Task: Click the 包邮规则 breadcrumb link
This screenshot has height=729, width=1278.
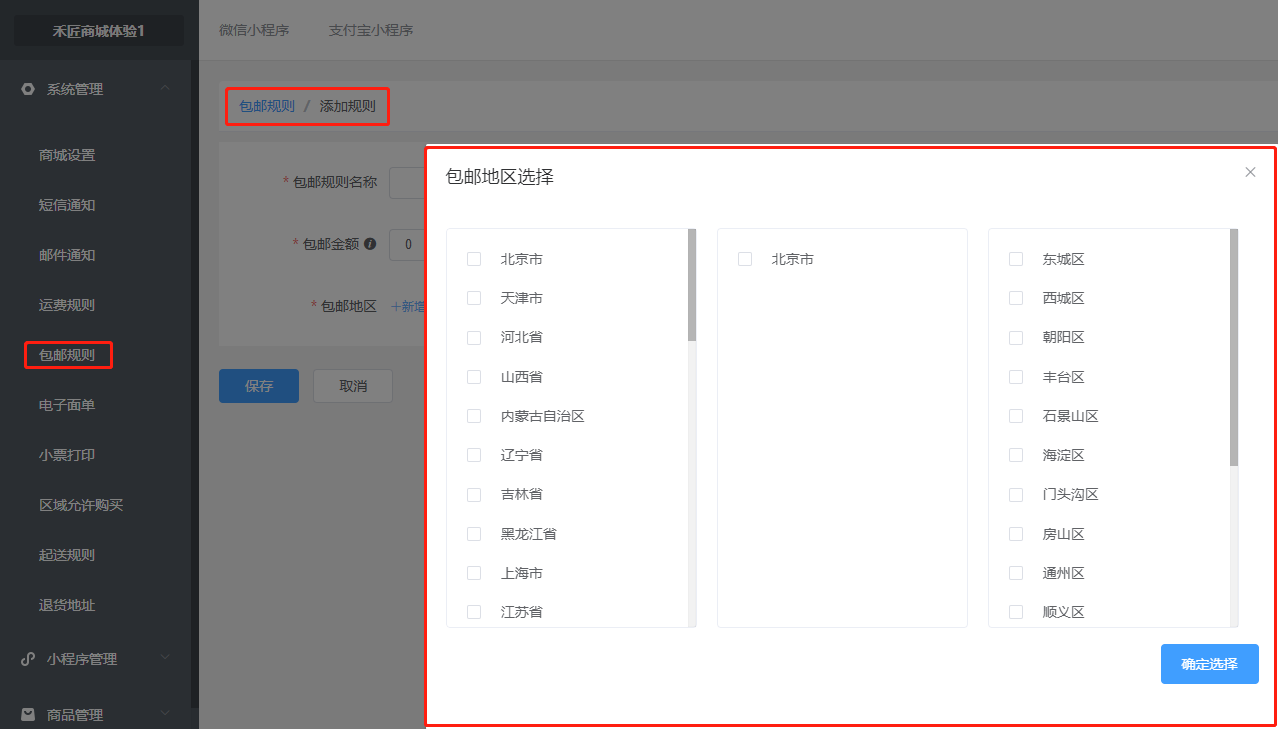Action: coord(267,106)
